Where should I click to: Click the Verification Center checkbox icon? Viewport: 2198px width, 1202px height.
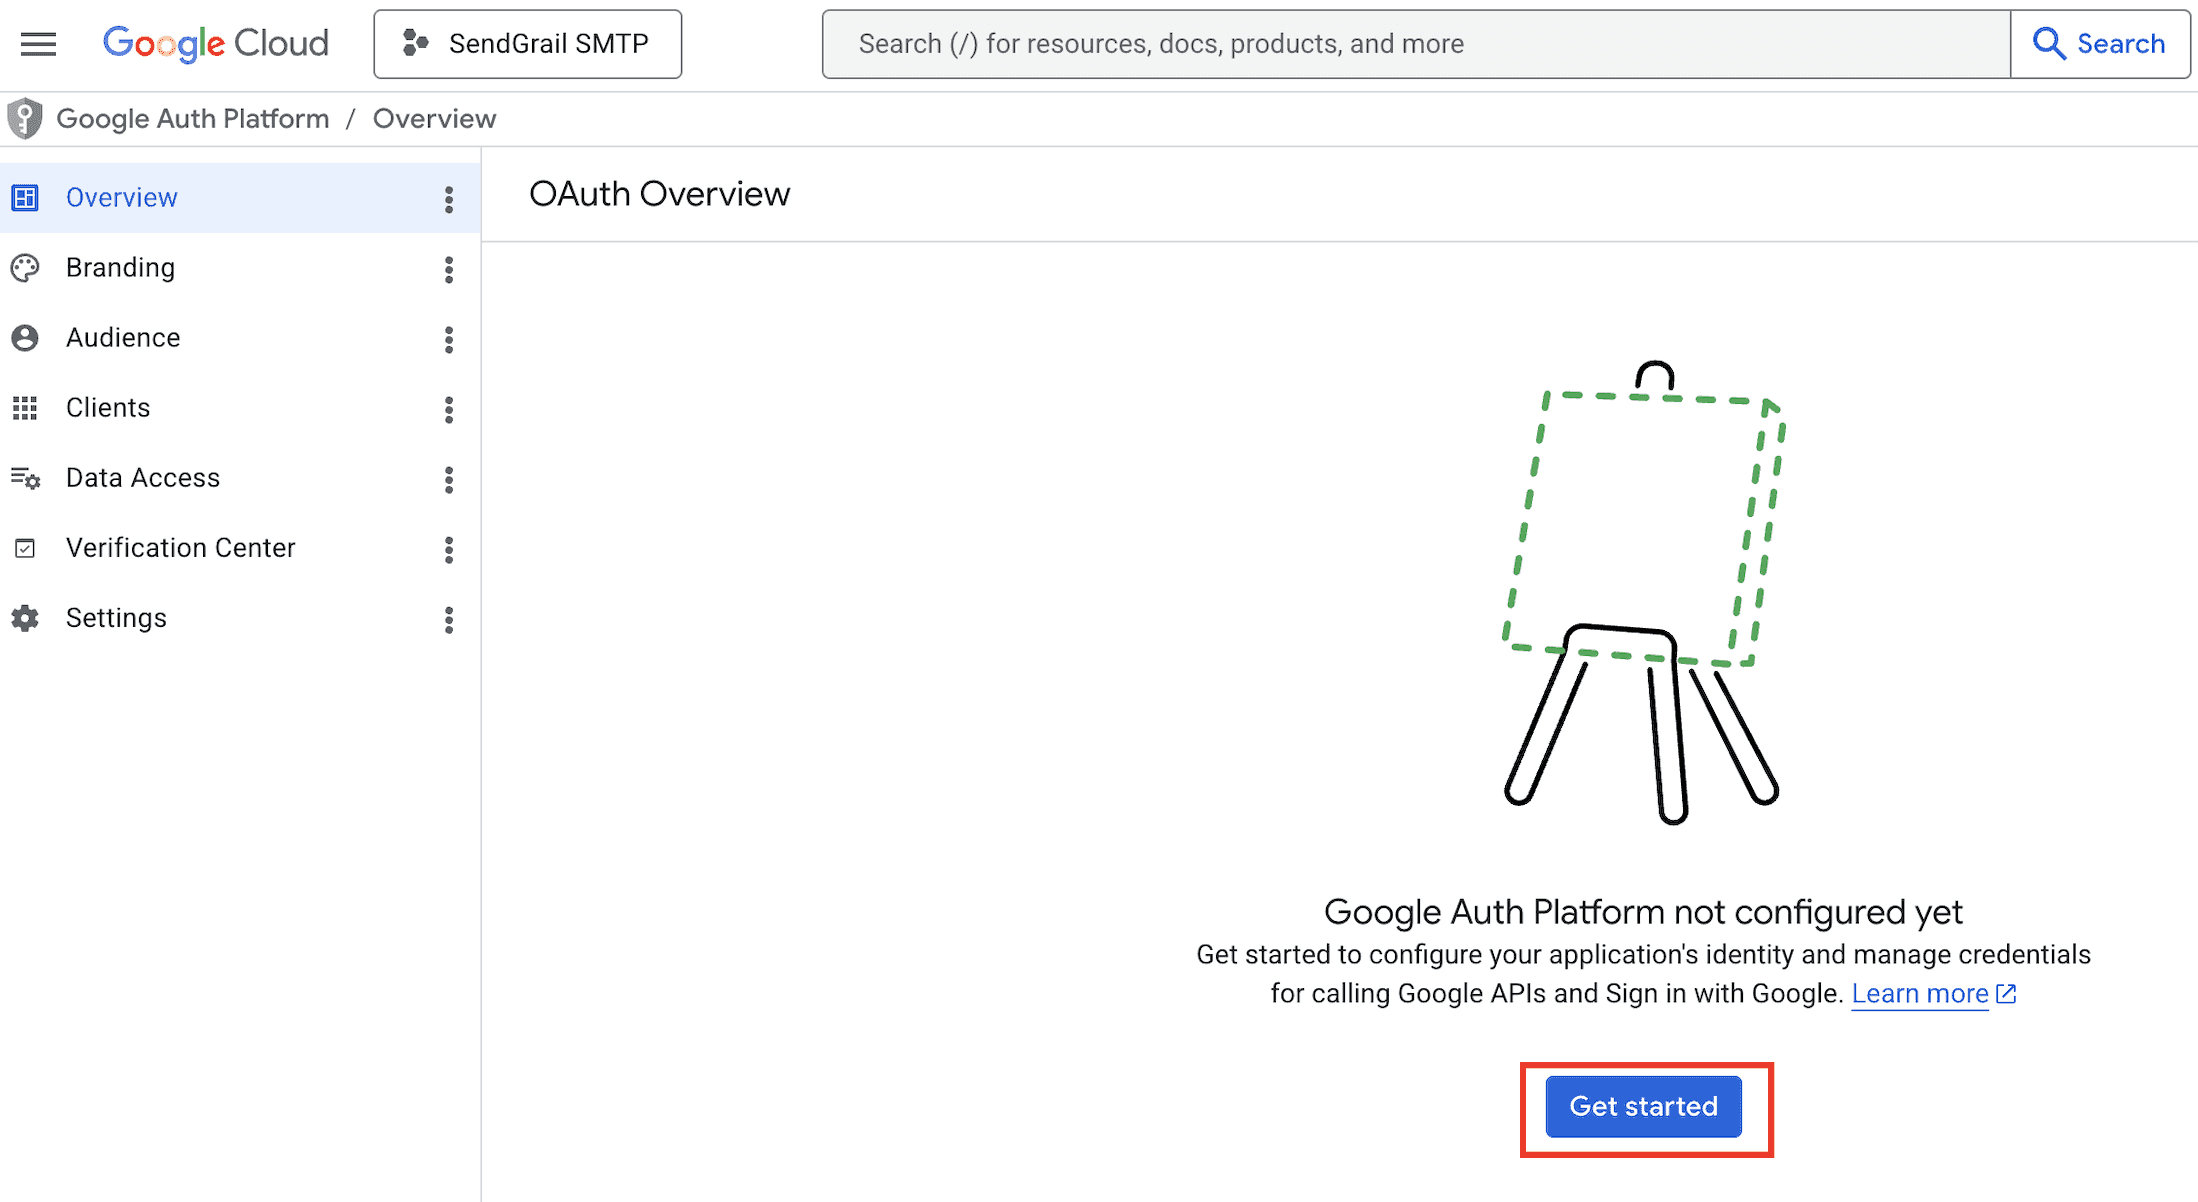pyautogui.click(x=25, y=548)
